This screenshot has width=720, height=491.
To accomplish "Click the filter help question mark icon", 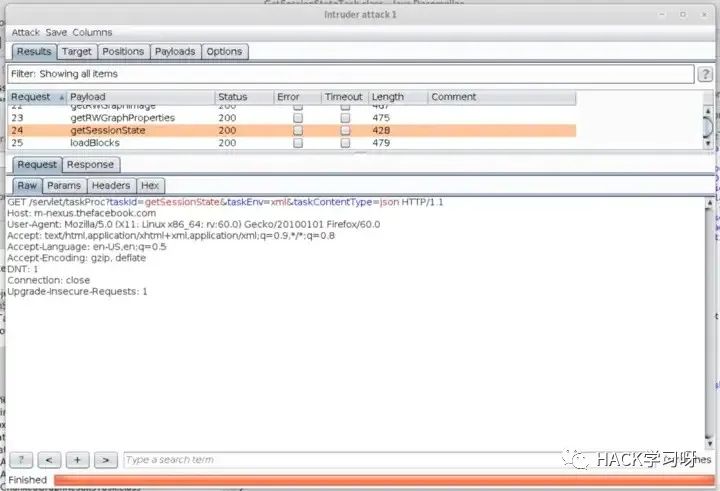I will click(707, 74).
